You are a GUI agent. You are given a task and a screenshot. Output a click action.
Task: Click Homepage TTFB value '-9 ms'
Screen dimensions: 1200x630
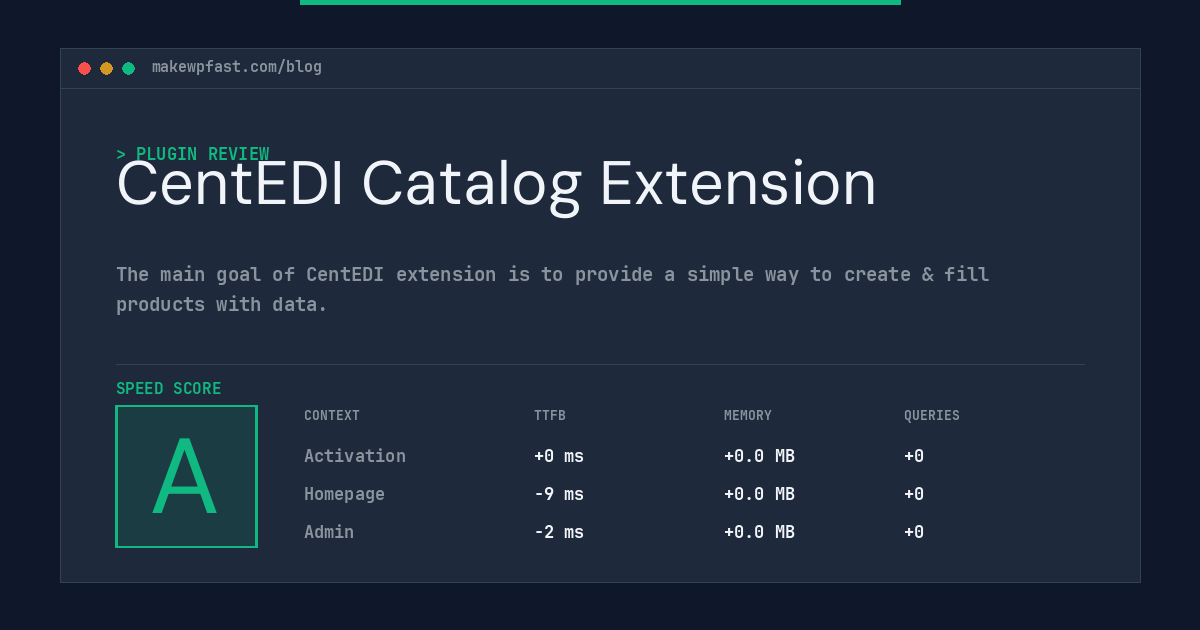click(x=559, y=494)
